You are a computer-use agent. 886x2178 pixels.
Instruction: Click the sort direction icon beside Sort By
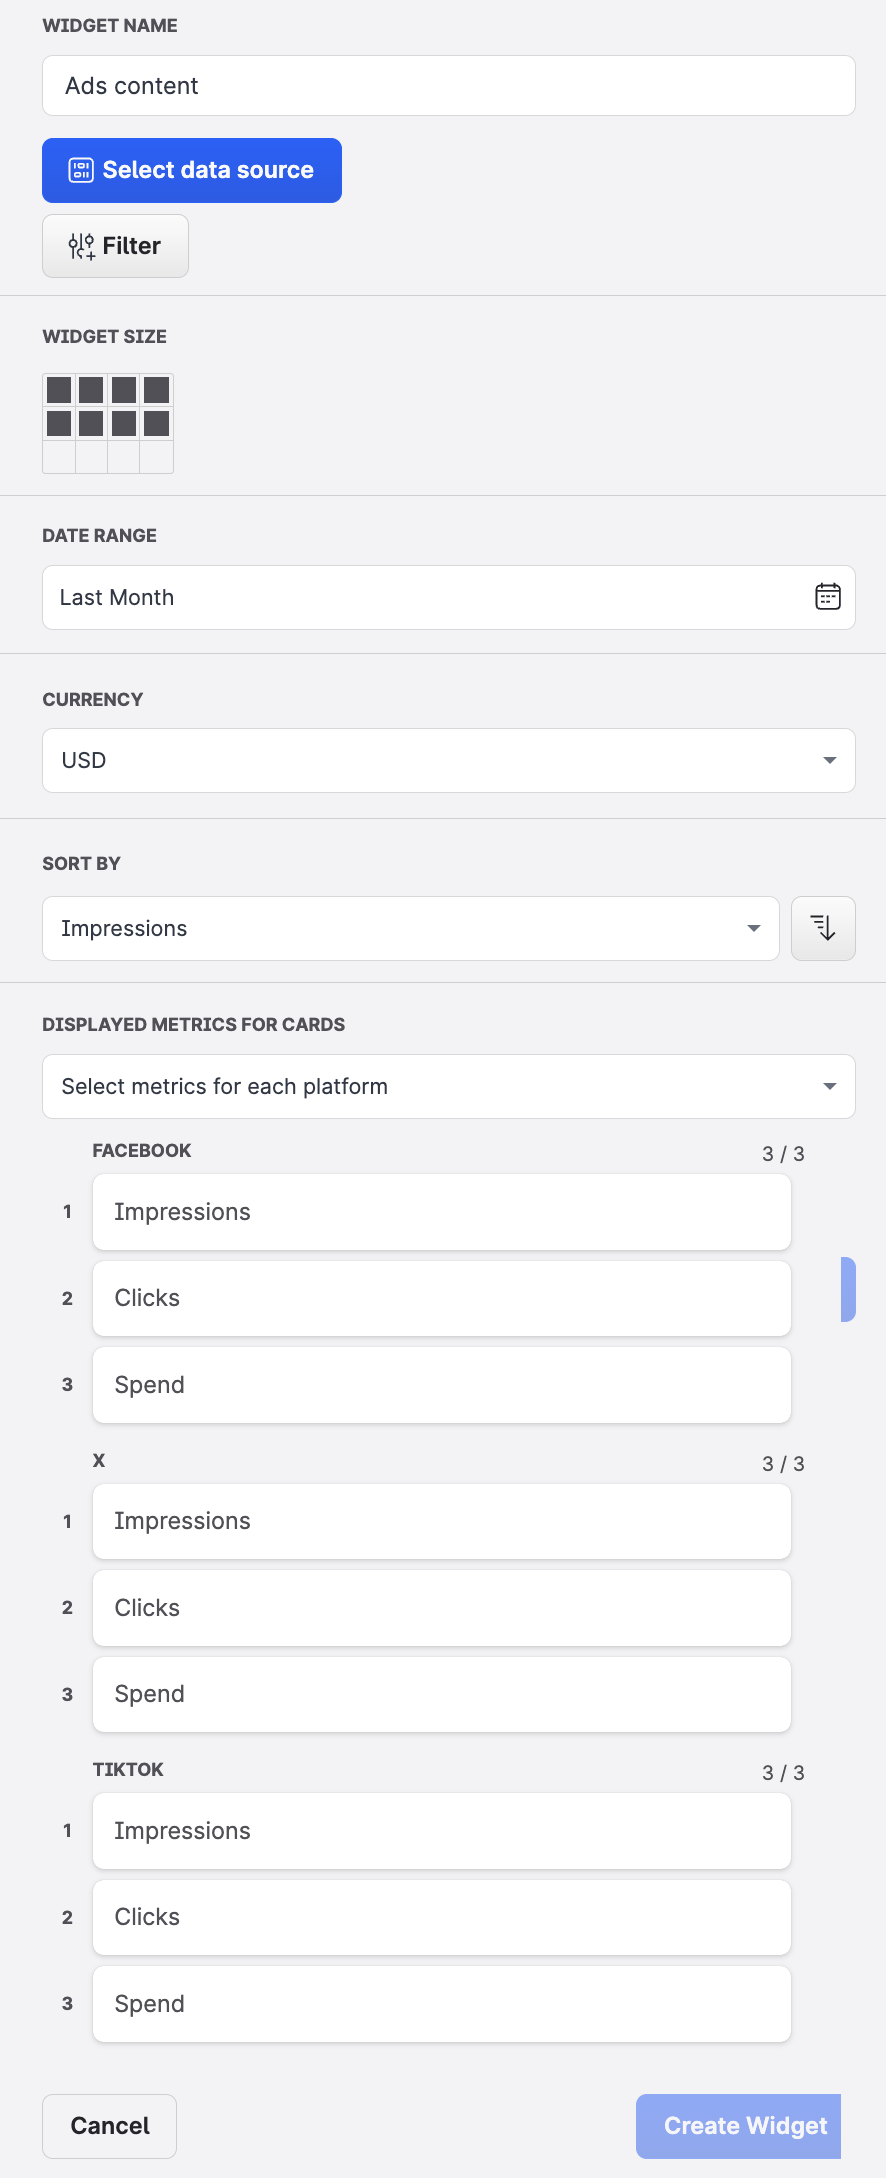[822, 928]
